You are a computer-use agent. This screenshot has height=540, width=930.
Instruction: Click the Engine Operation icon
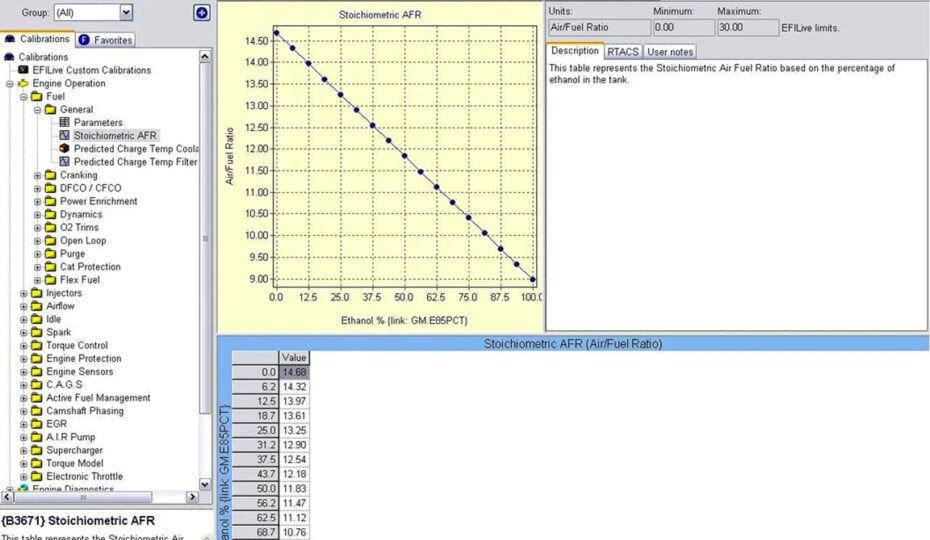tap(23, 83)
